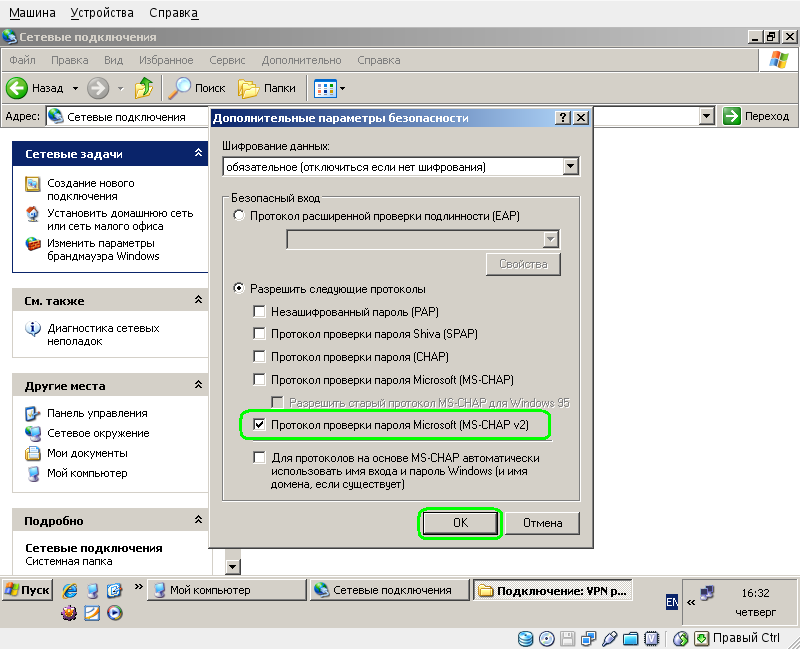Click the green-arrow host key indicator
The width and height of the screenshot is (800, 649).
[x=702, y=638]
